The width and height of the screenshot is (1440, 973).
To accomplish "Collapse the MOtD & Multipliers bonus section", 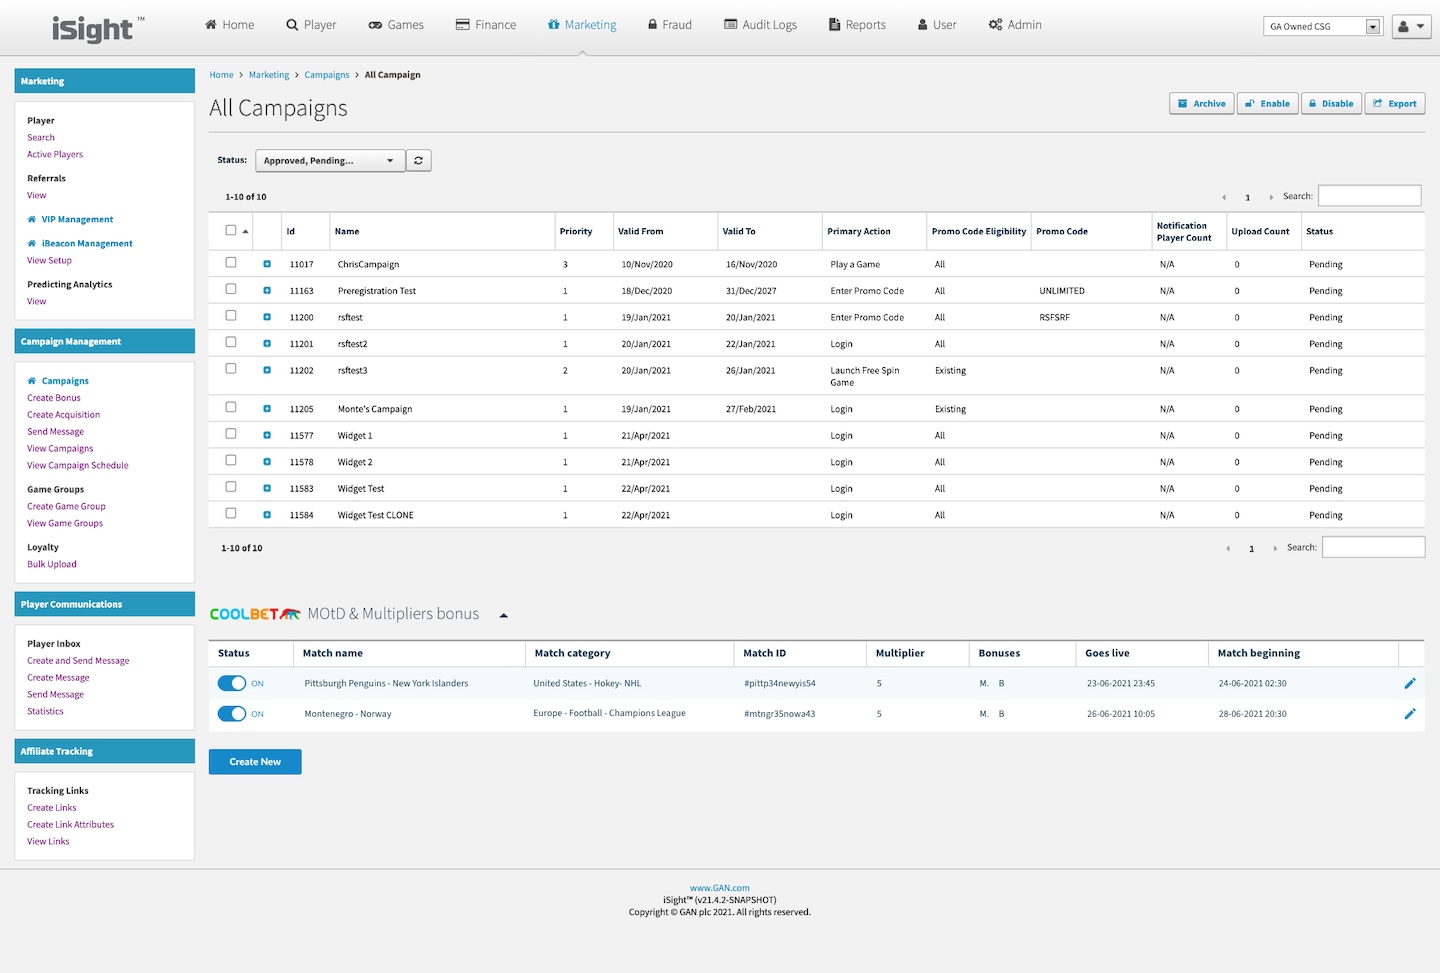I will coord(504,615).
